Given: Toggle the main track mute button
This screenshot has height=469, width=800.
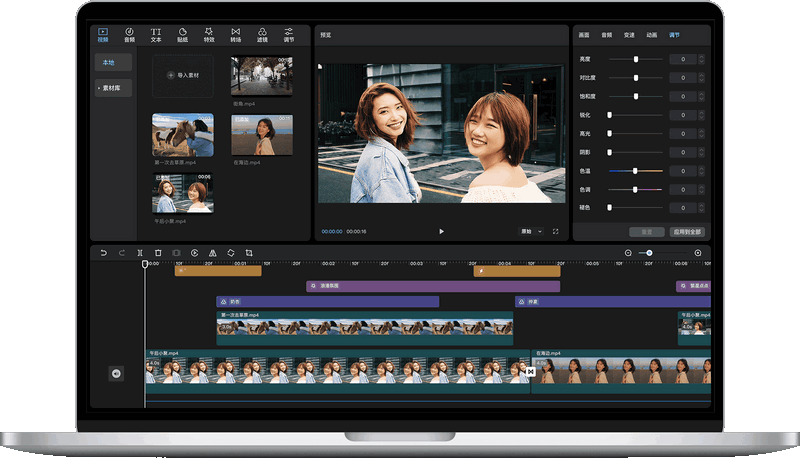Looking at the screenshot, I should (116, 373).
